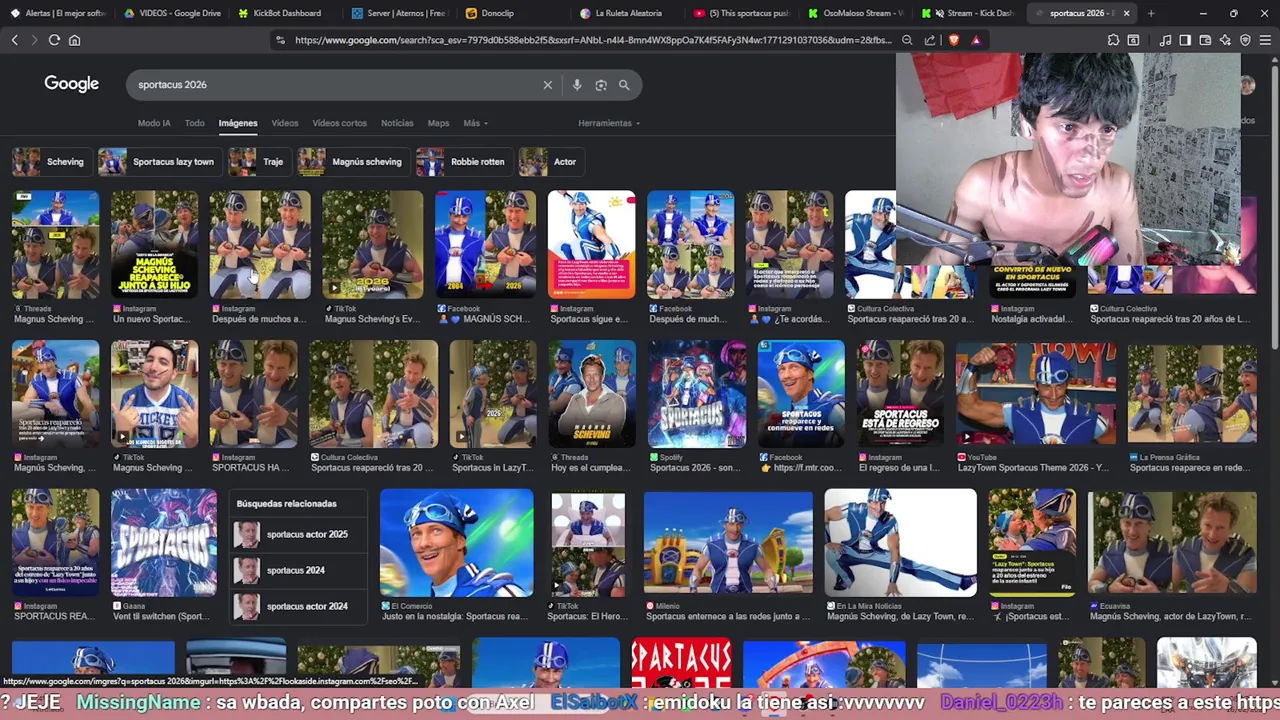Open the extensions puzzle icon

pyautogui.click(x=1113, y=40)
